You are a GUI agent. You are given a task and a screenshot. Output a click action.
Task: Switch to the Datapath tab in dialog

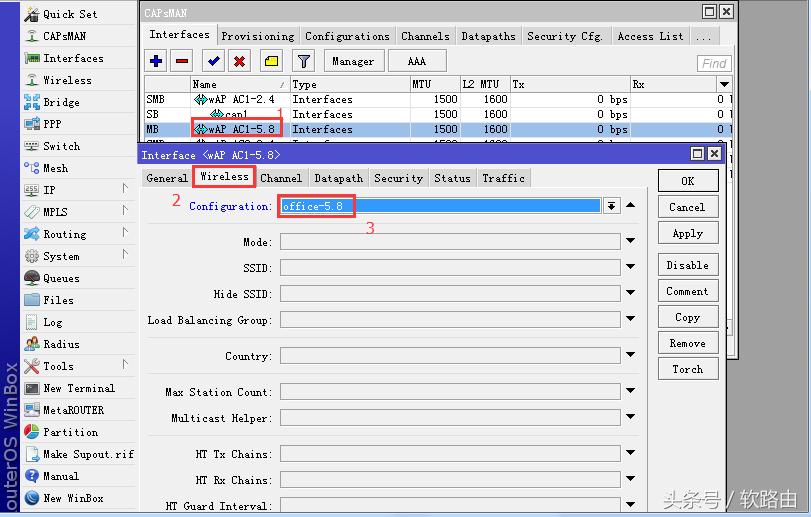click(338, 178)
